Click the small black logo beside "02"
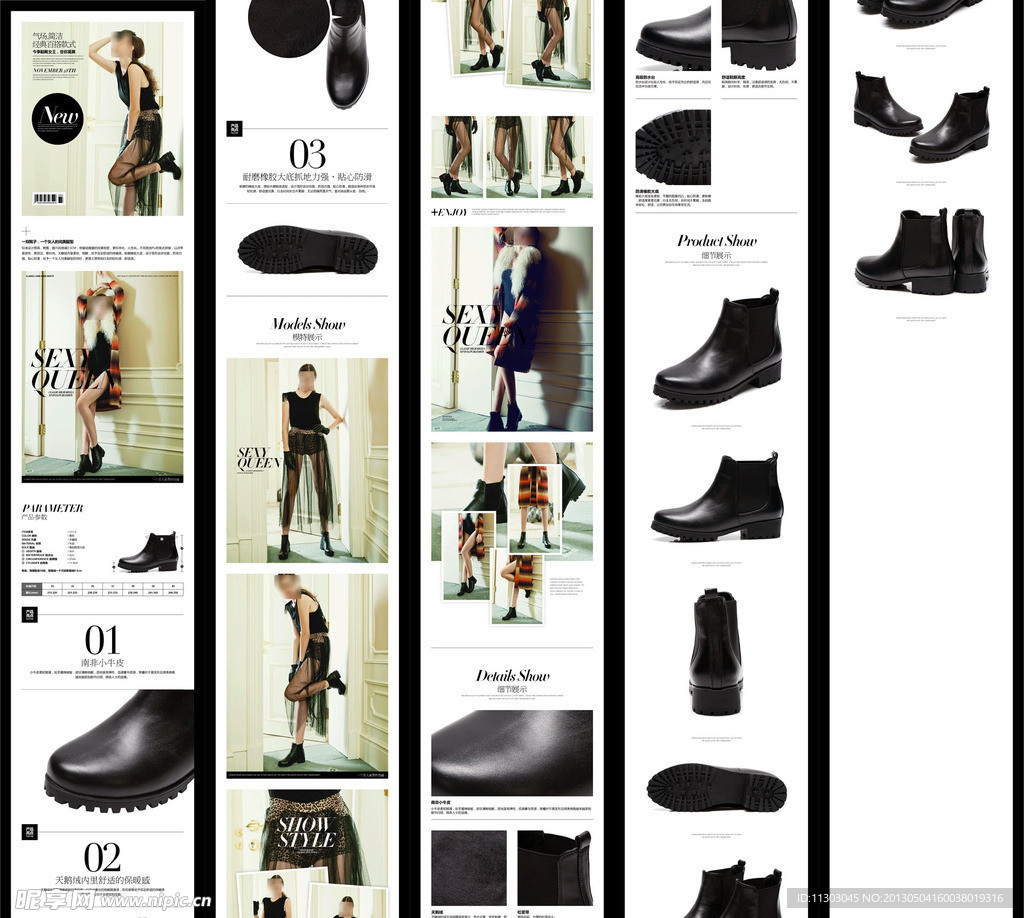The width and height of the screenshot is (1024, 918). 30,832
